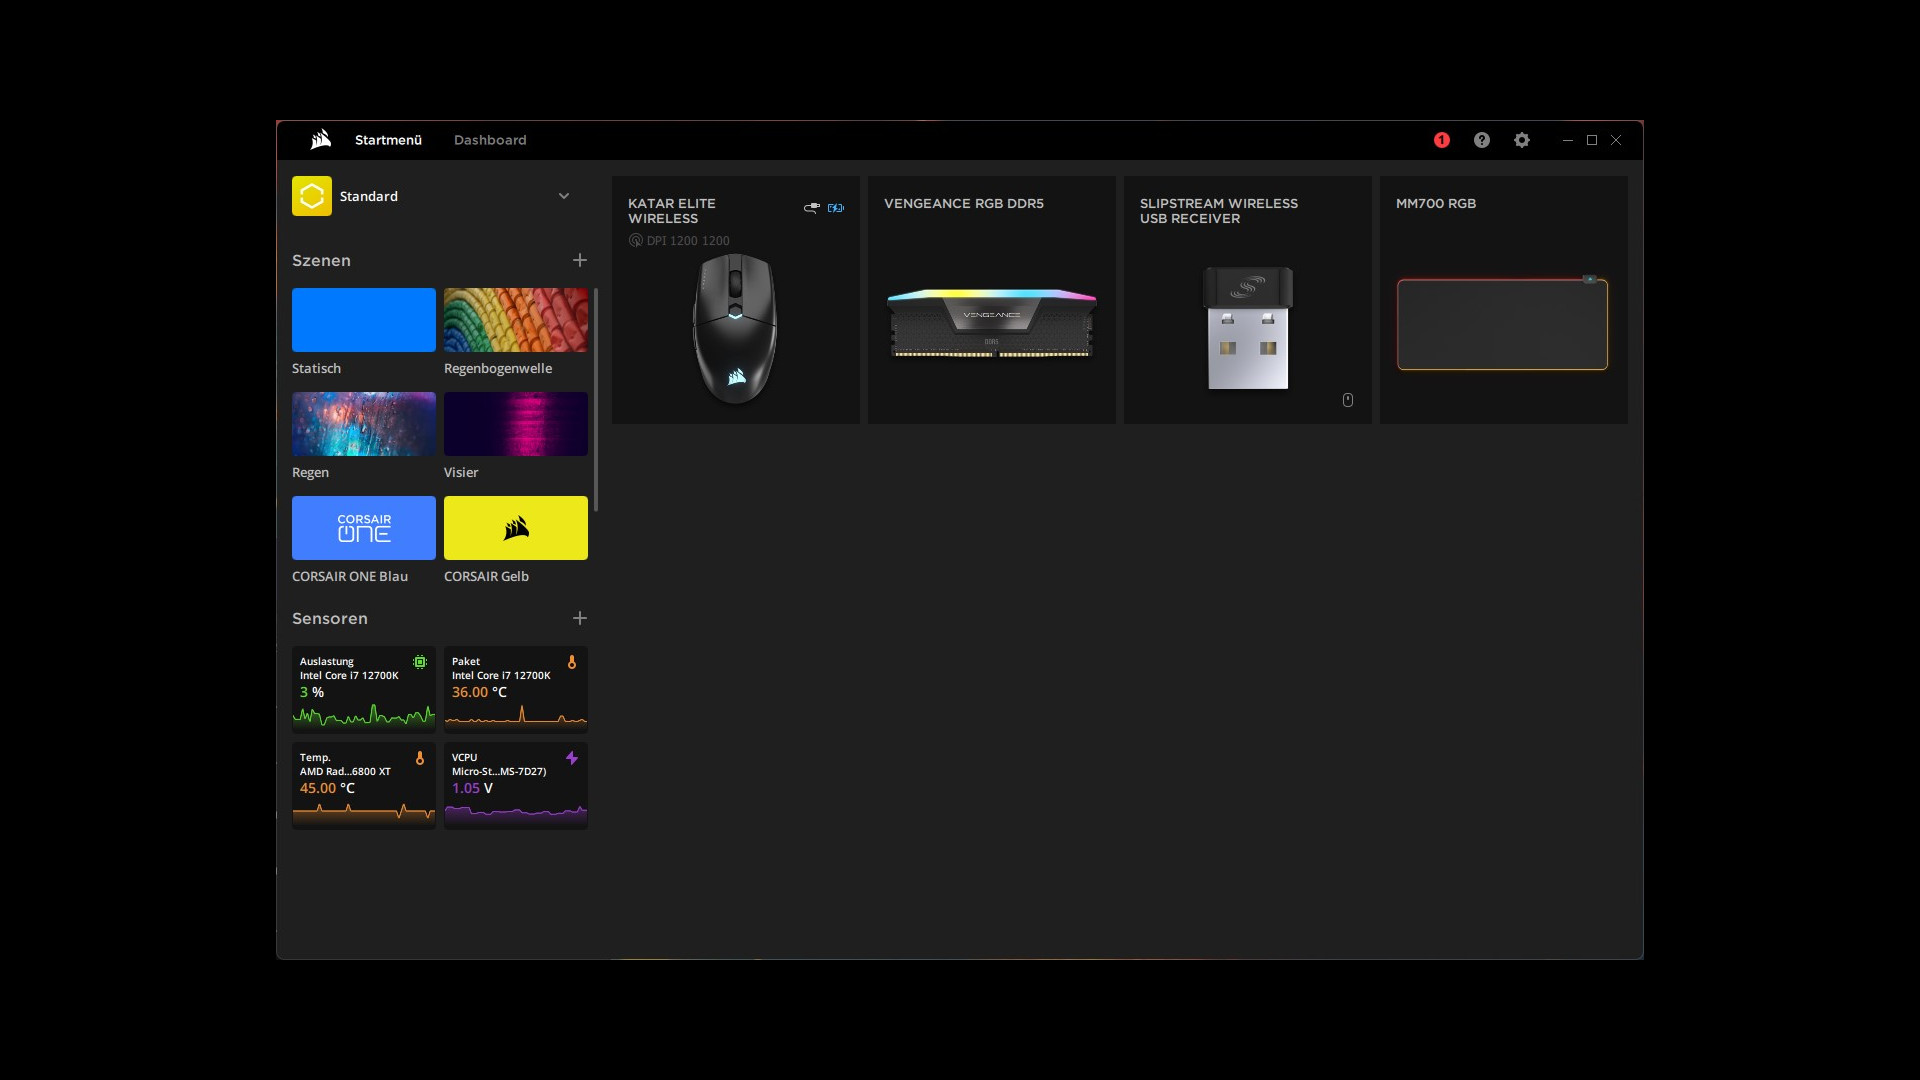Open the MM700 RGB mousepad tile
The image size is (1920, 1080).
(1503, 300)
